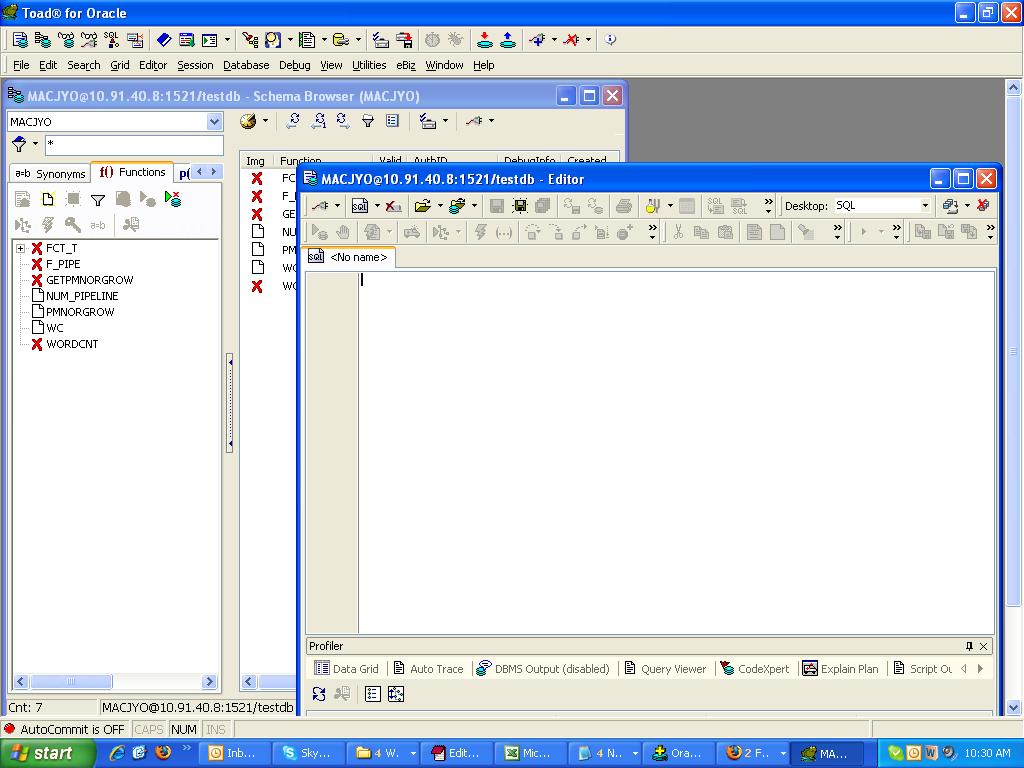1024x768 pixels.
Task: Expand the FCT_T tree node
Action: (20, 248)
